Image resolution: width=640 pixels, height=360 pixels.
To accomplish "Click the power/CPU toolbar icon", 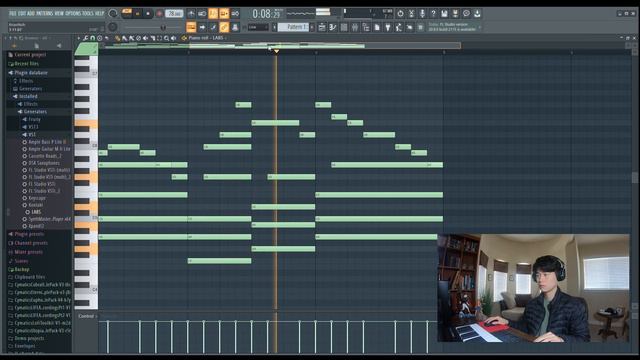I will (400, 13).
